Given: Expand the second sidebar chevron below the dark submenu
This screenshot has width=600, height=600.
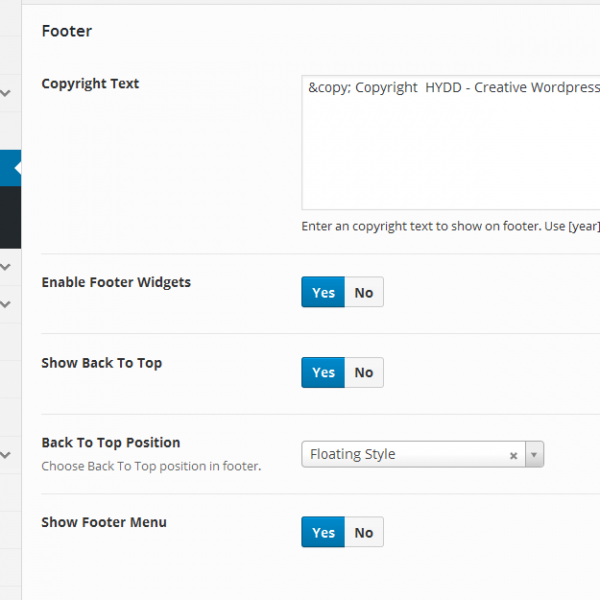Looking at the screenshot, I should tap(6, 303).
